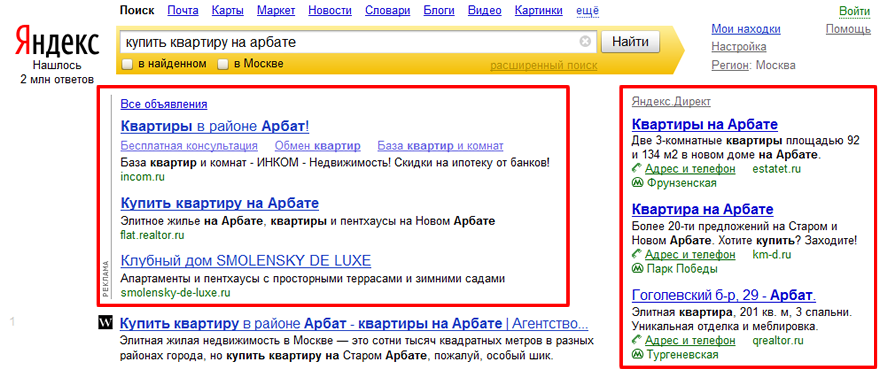This screenshot has height=370, width=880.
Task: Click the phone icon in the qrealtor.ru ad
Action: [x=636, y=340]
